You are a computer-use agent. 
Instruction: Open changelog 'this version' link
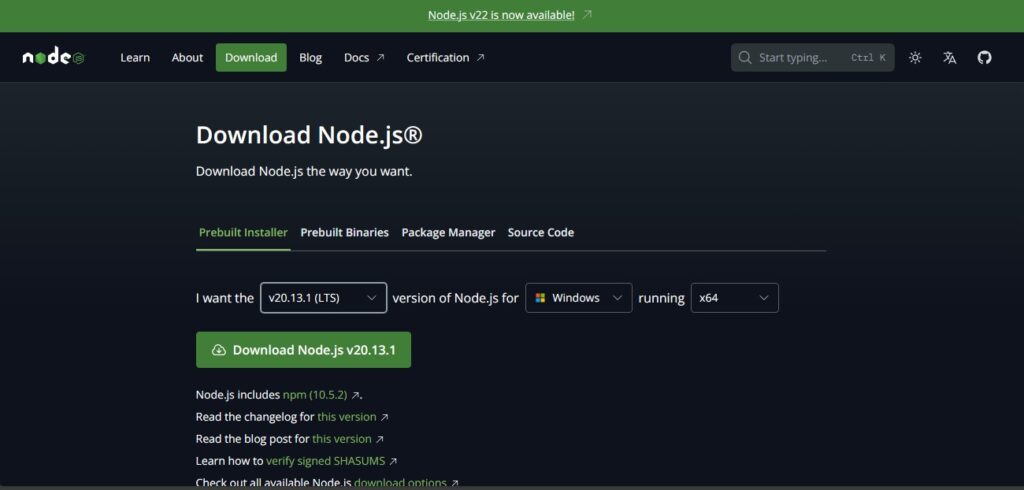(347, 417)
